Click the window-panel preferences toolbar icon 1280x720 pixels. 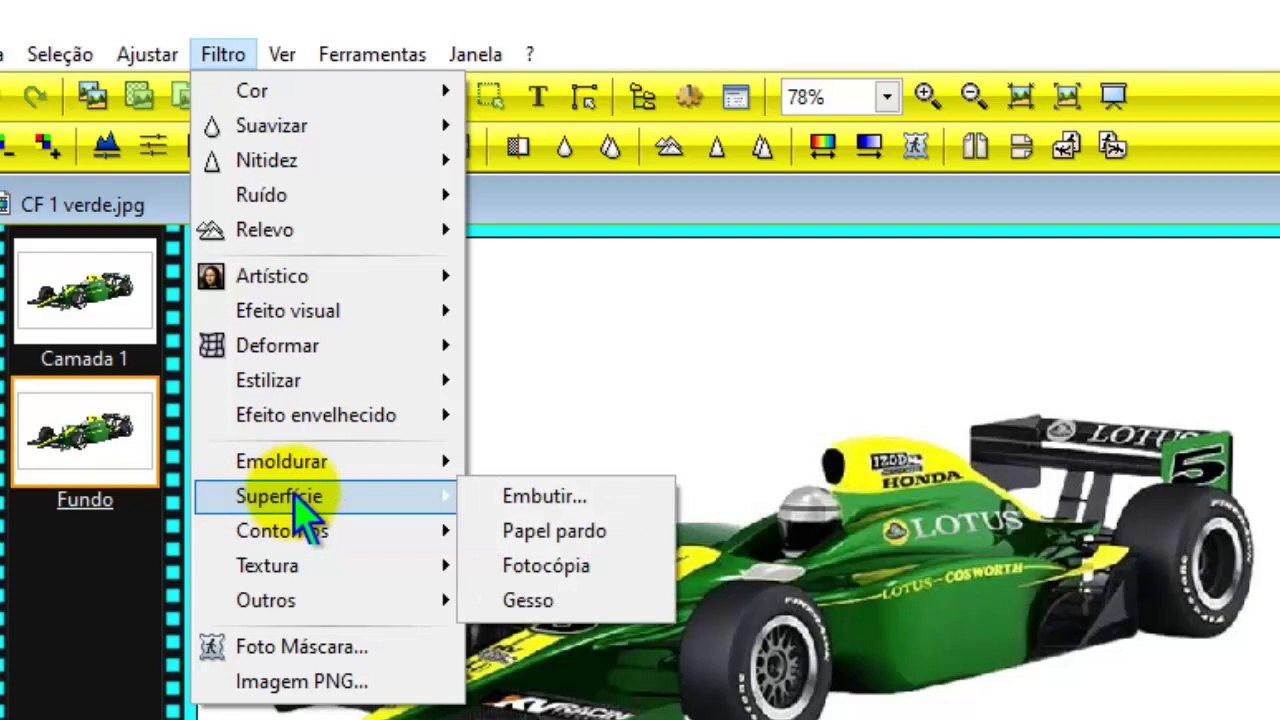coord(736,97)
